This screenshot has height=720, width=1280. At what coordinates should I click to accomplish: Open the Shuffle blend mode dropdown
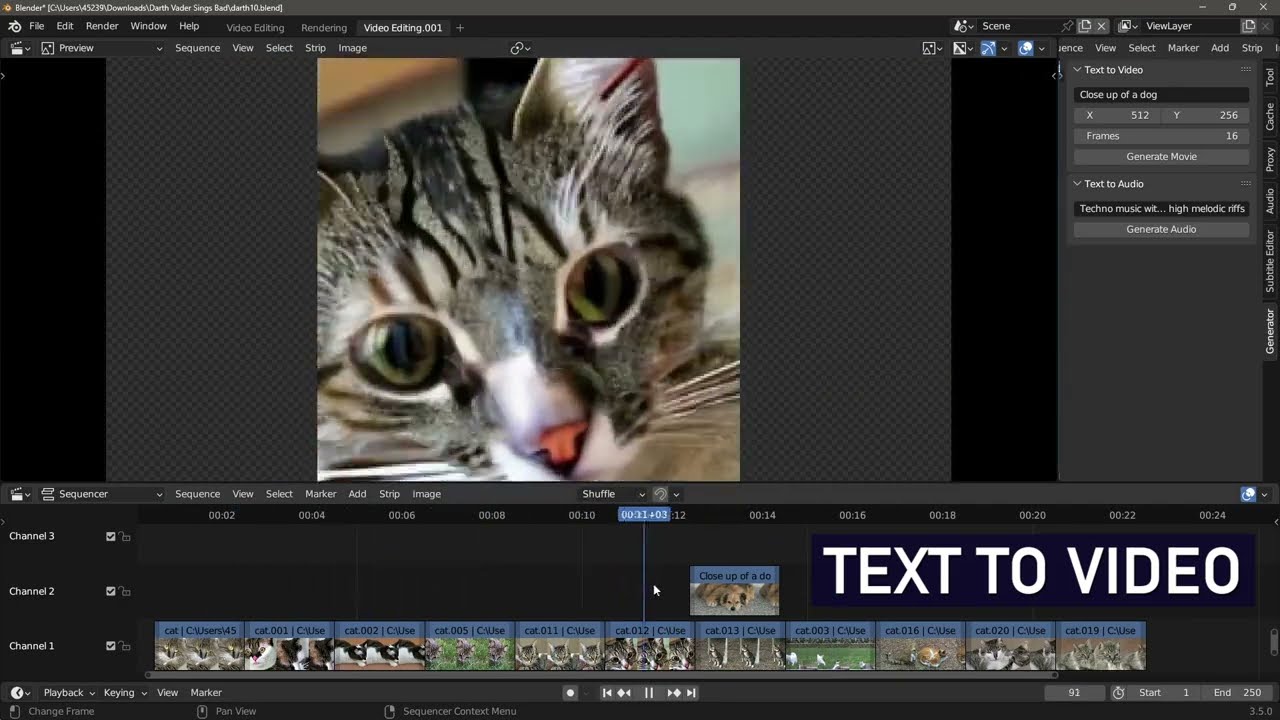(x=612, y=493)
